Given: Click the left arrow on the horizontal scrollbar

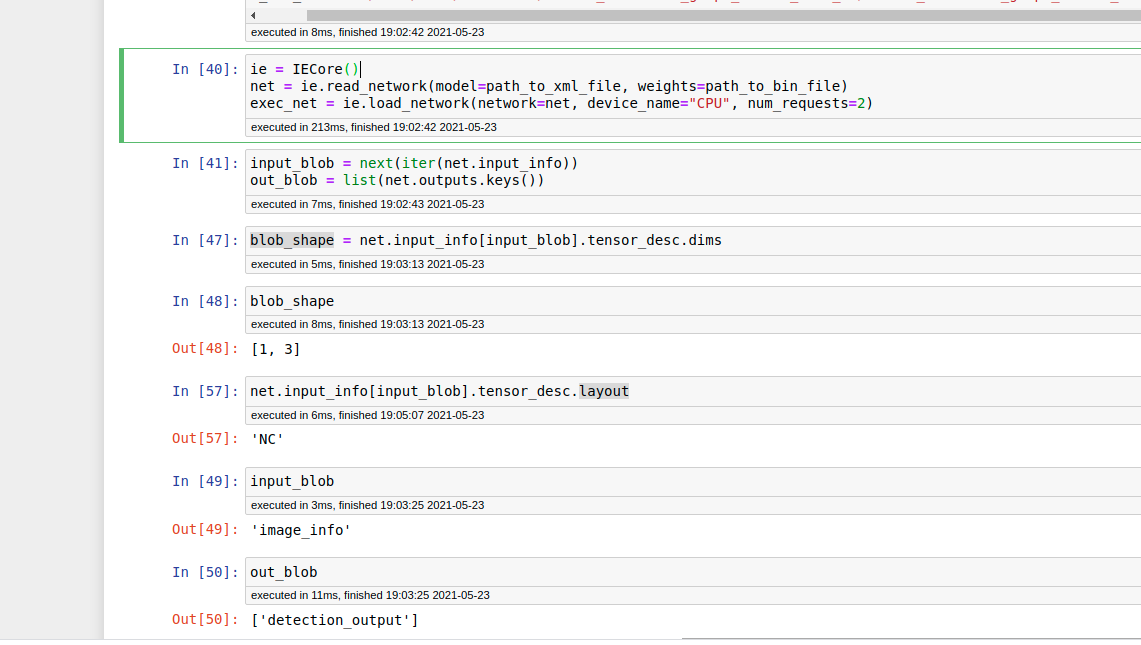Looking at the screenshot, I should [x=254, y=14].
